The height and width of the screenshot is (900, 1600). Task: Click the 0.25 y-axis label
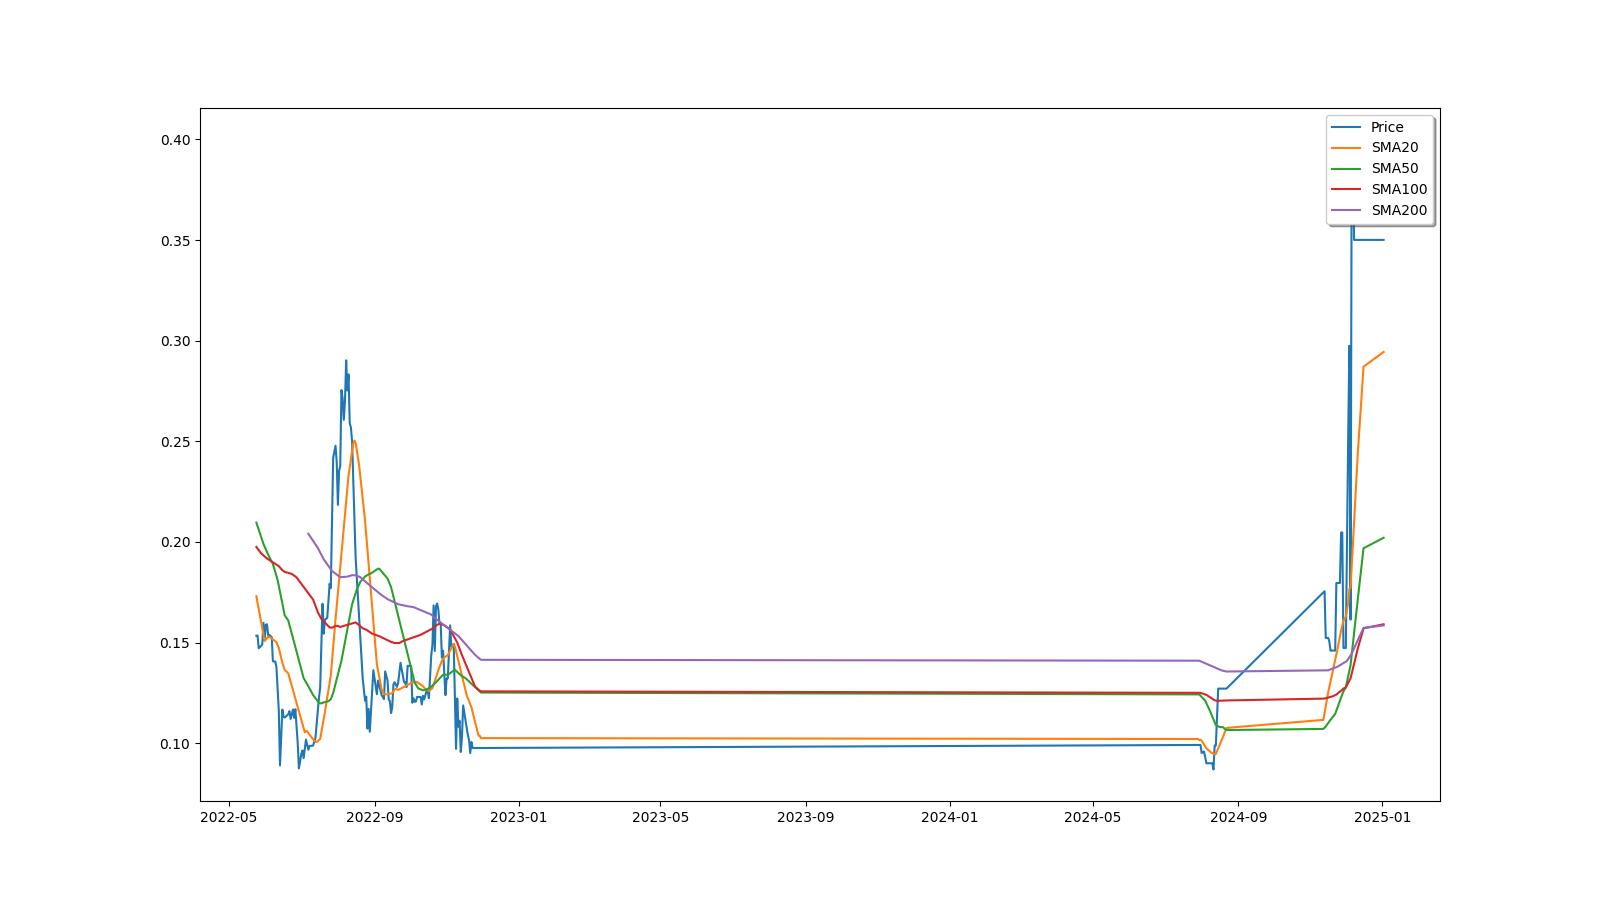click(x=175, y=442)
